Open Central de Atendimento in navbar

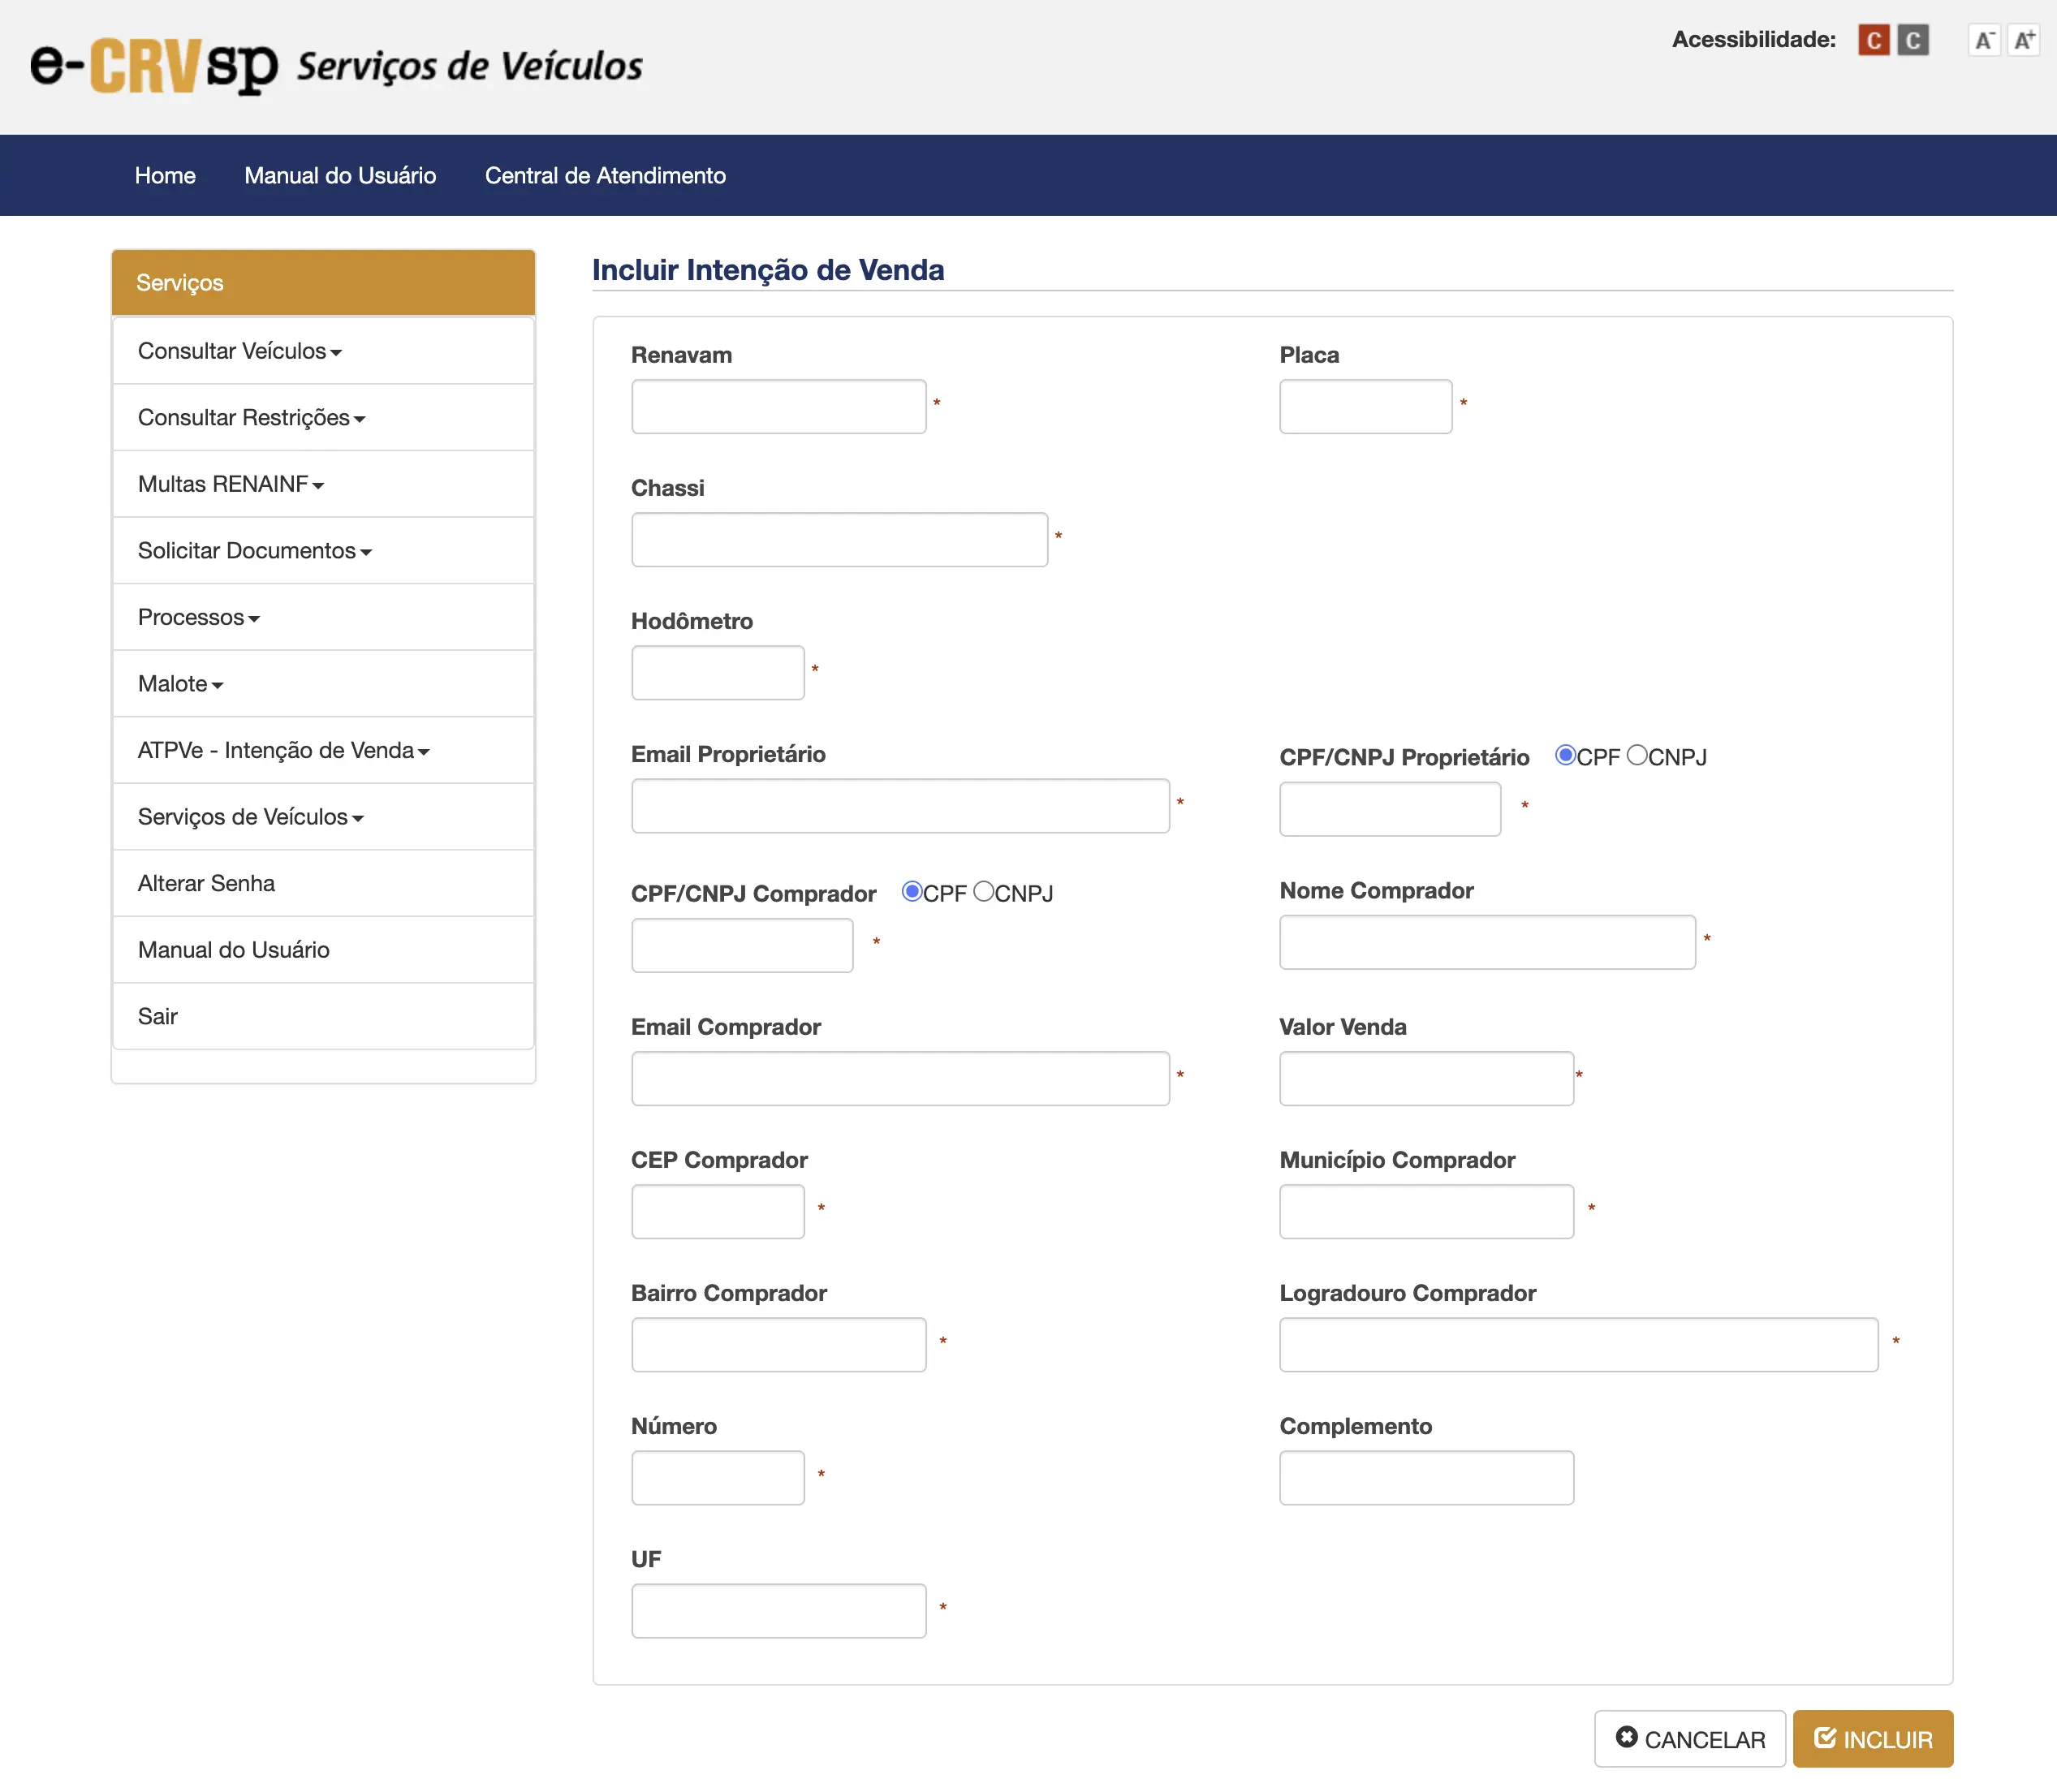click(605, 176)
